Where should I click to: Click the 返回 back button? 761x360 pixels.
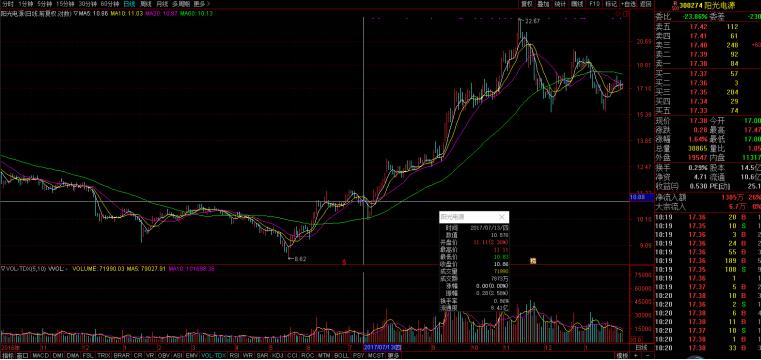tap(645, 3)
